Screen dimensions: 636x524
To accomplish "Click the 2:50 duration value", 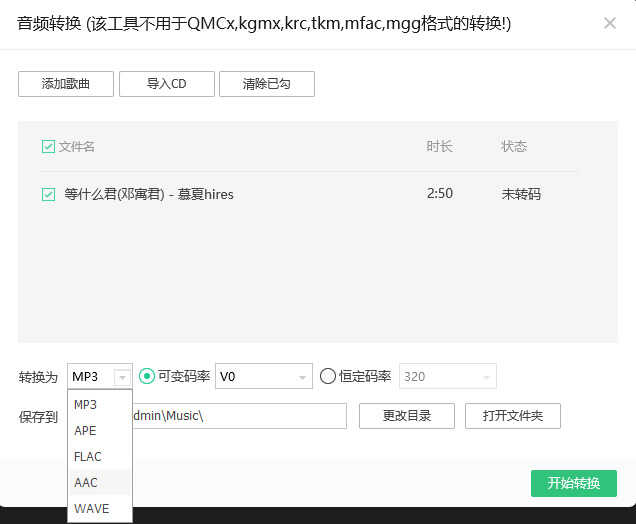I will click(440, 193).
